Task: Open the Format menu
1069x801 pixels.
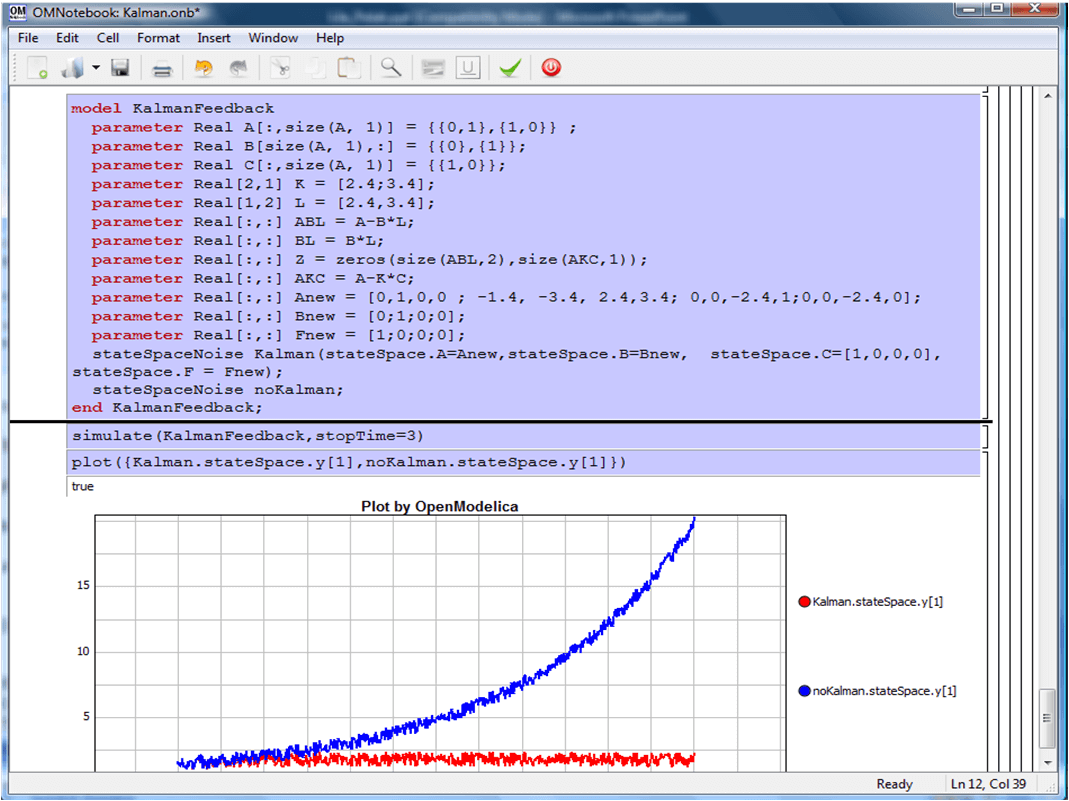Action: [x=158, y=38]
